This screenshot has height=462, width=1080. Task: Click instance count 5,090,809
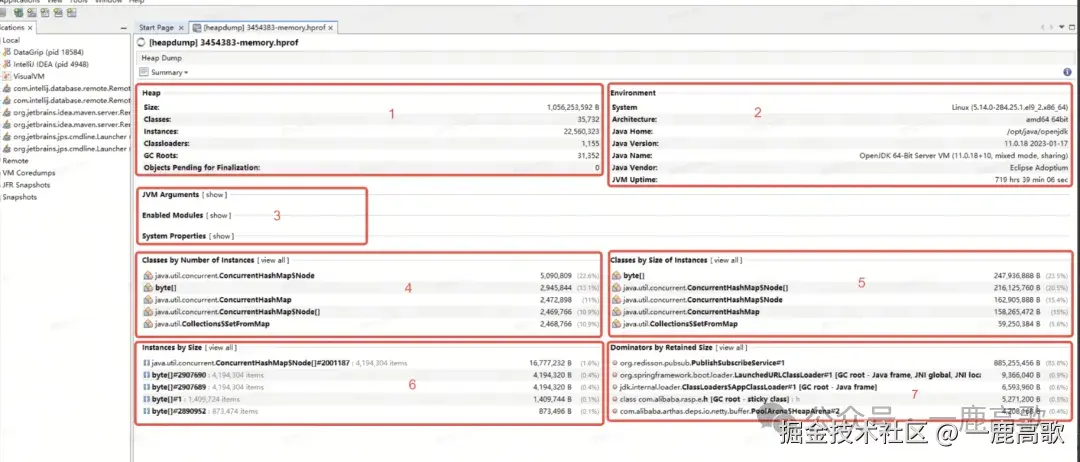tap(556, 275)
